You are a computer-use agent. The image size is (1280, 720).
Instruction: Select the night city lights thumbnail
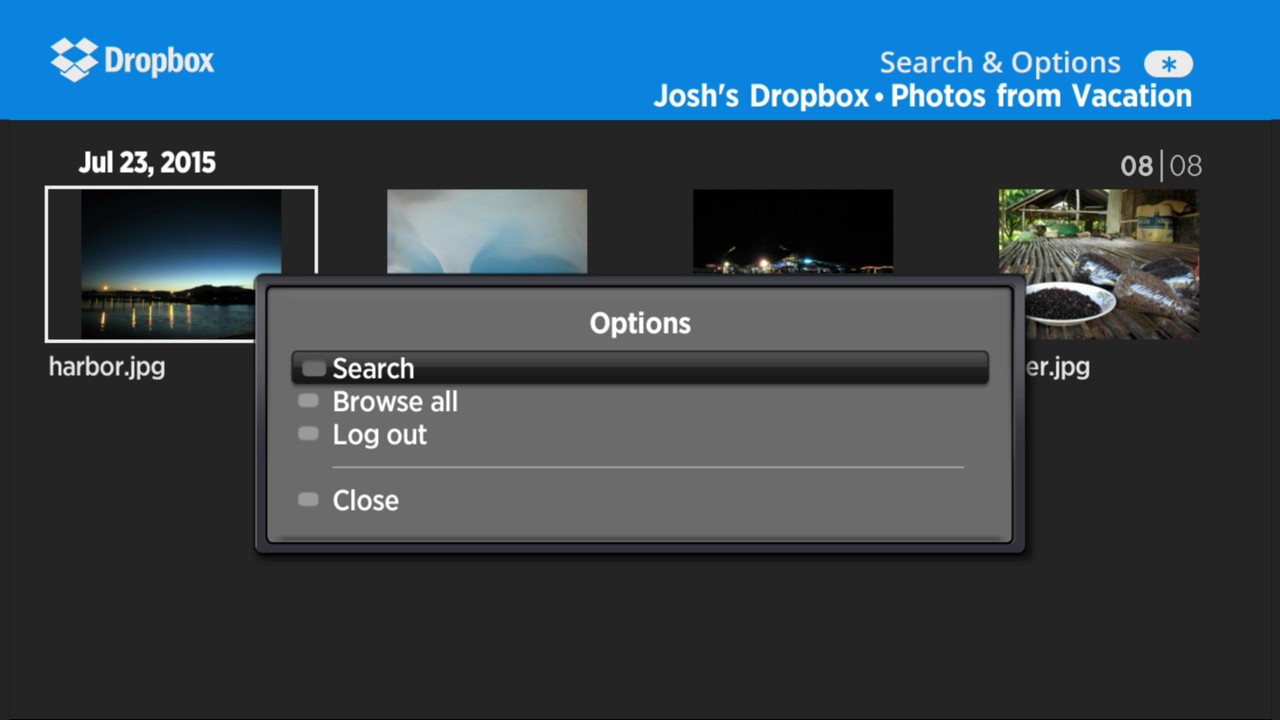pos(793,231)
